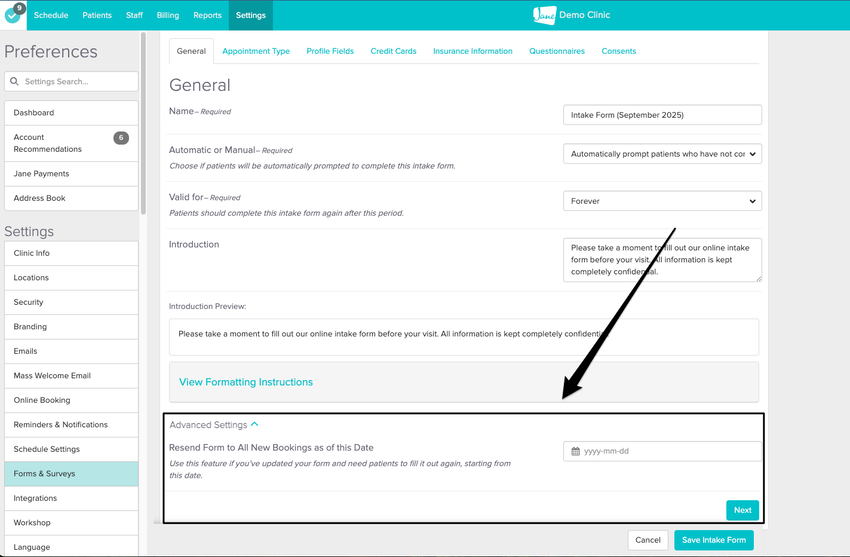Viewport: 850px width, 557px height.
Task: Open Emails settings
Action: (71, 351)
